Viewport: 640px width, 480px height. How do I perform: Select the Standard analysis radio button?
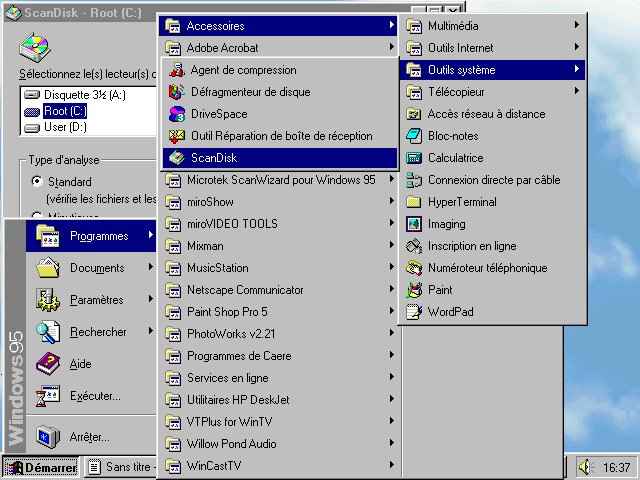[37, 181]
